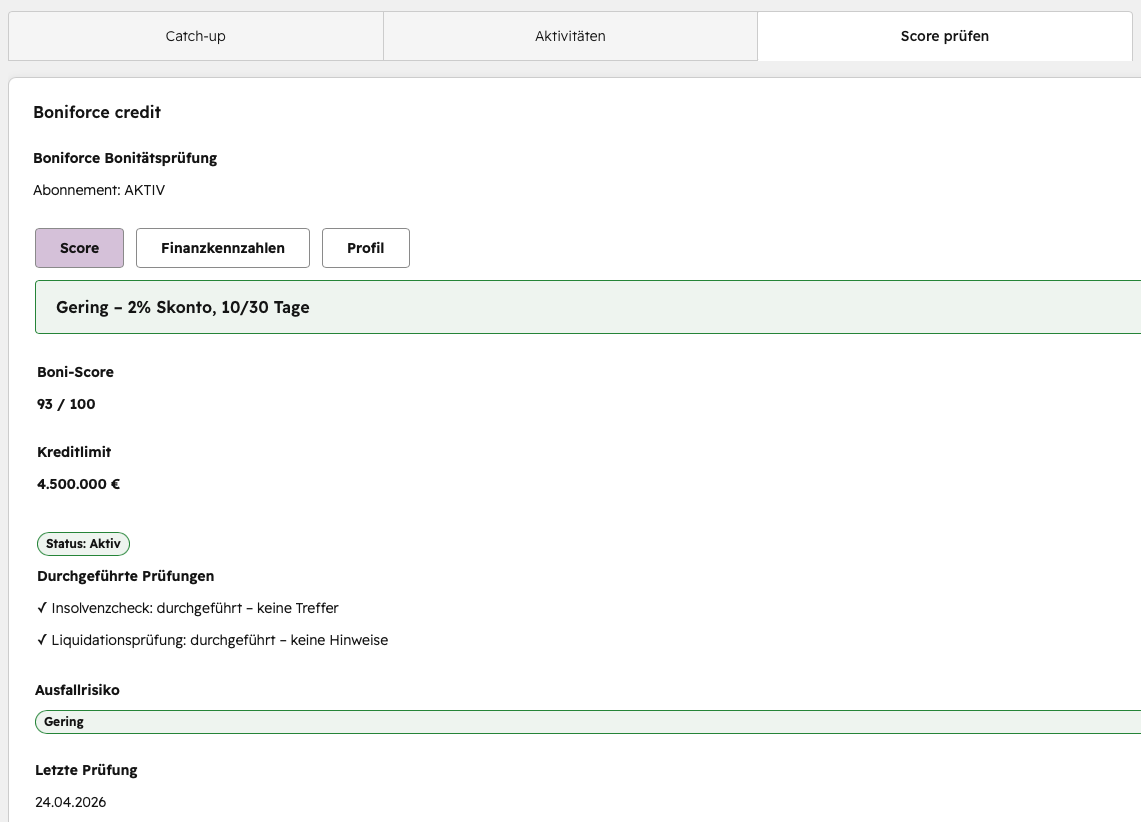Click the Kreditlimit label
1141x822 pixels.
pyautogui.click(x=74, y=452)
